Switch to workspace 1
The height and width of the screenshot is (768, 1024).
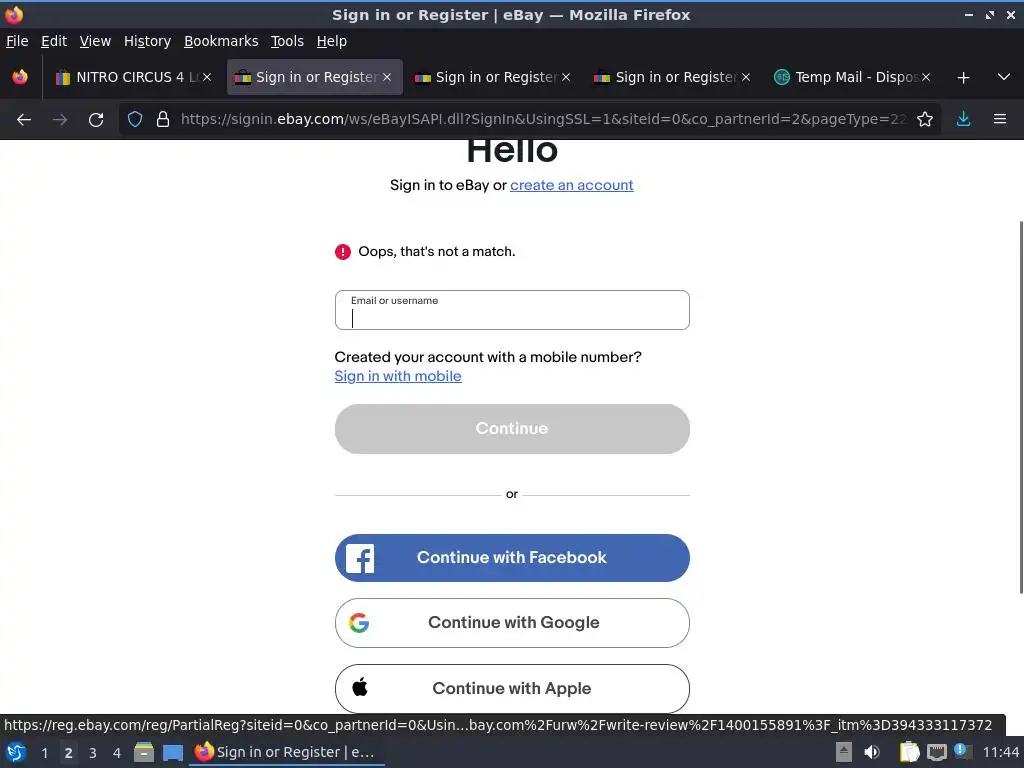[x=44, y=753]
